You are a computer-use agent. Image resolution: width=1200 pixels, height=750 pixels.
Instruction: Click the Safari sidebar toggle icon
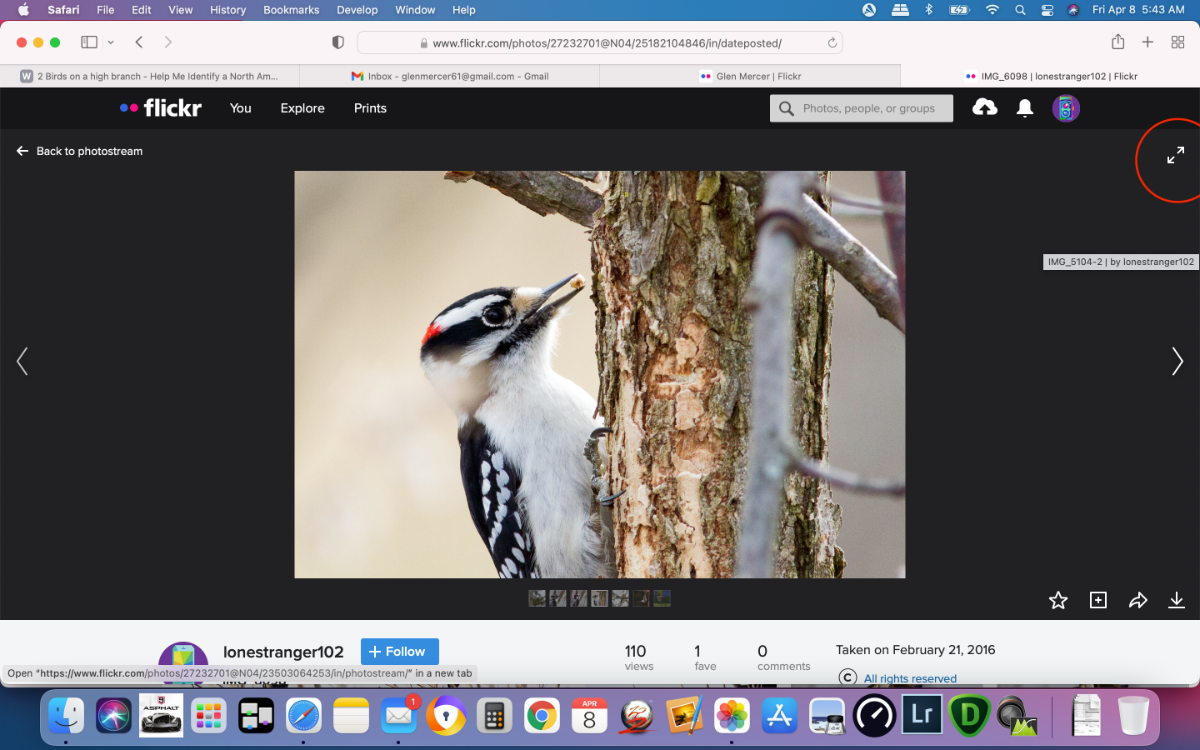(89, 42)
